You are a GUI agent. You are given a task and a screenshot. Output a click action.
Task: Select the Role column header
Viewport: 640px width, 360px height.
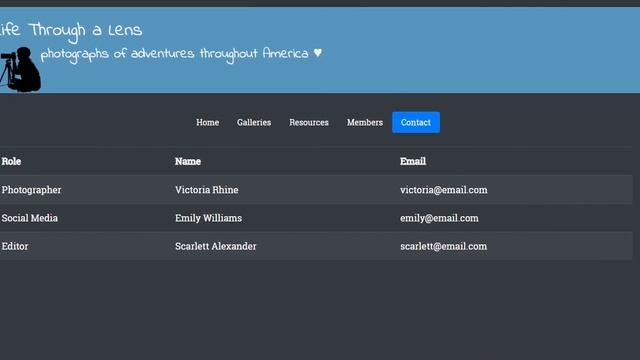click(11, 161)
